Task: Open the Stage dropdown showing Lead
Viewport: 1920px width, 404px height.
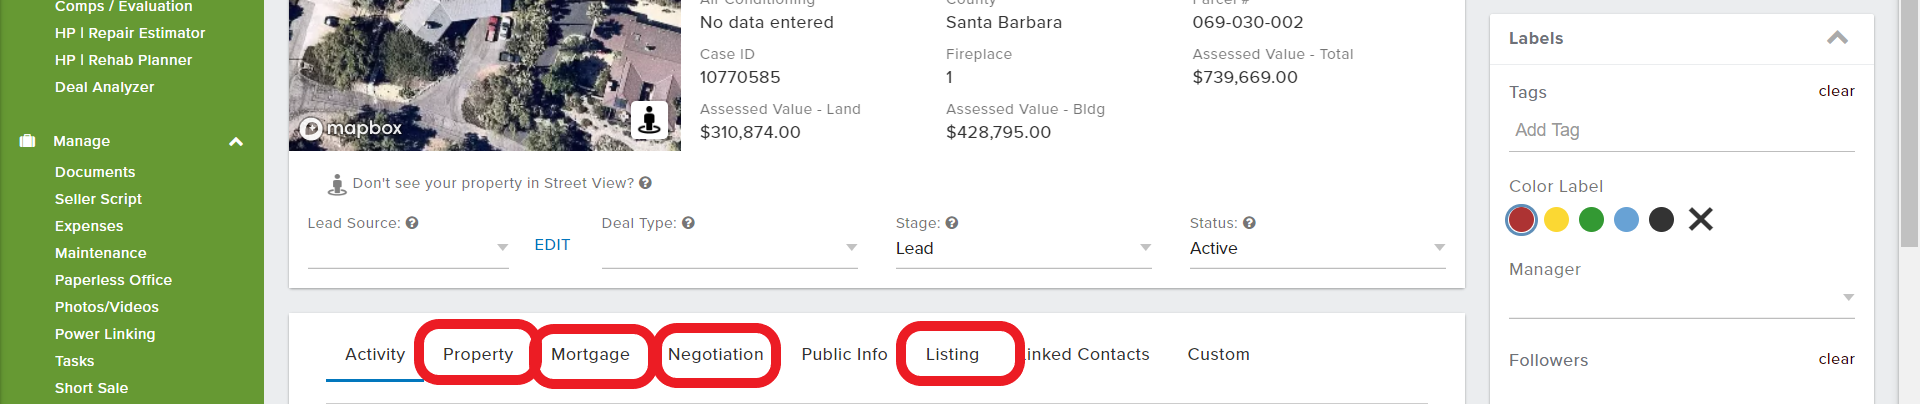Action: pyautogui.click(x=1023, y=248)
